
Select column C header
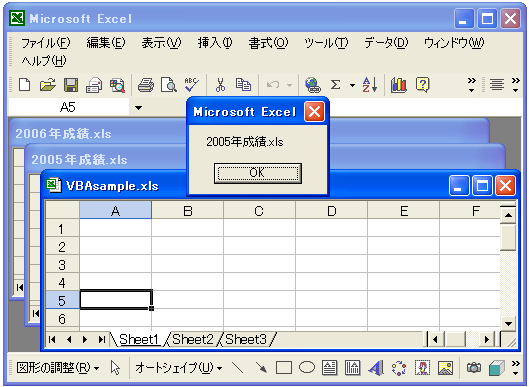click(259, 211)
